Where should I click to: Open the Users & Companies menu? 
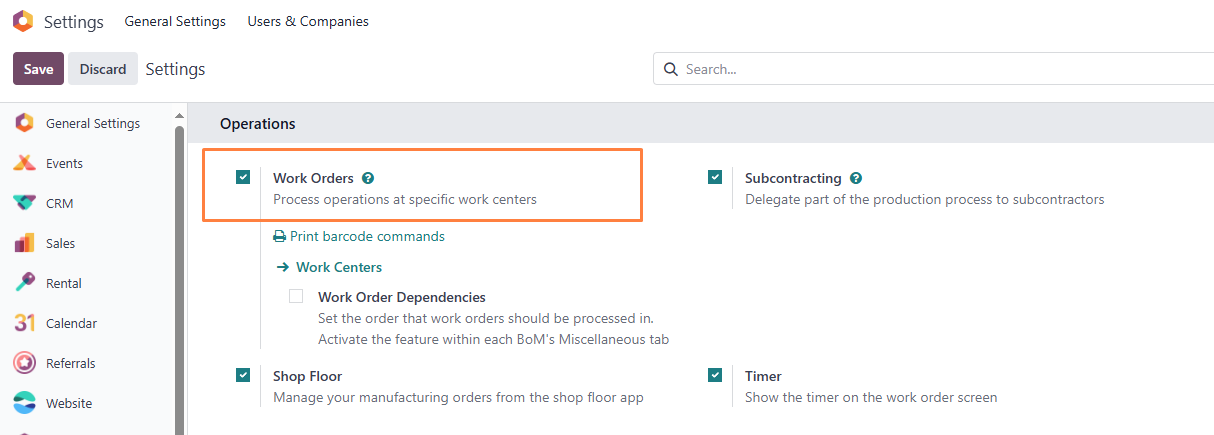point(308,21)
